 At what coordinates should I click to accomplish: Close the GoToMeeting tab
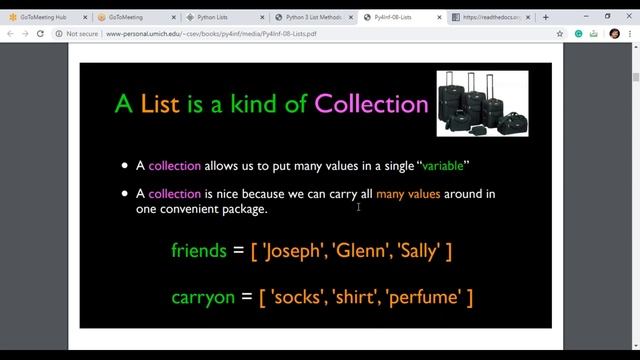(x=173, y=17)
